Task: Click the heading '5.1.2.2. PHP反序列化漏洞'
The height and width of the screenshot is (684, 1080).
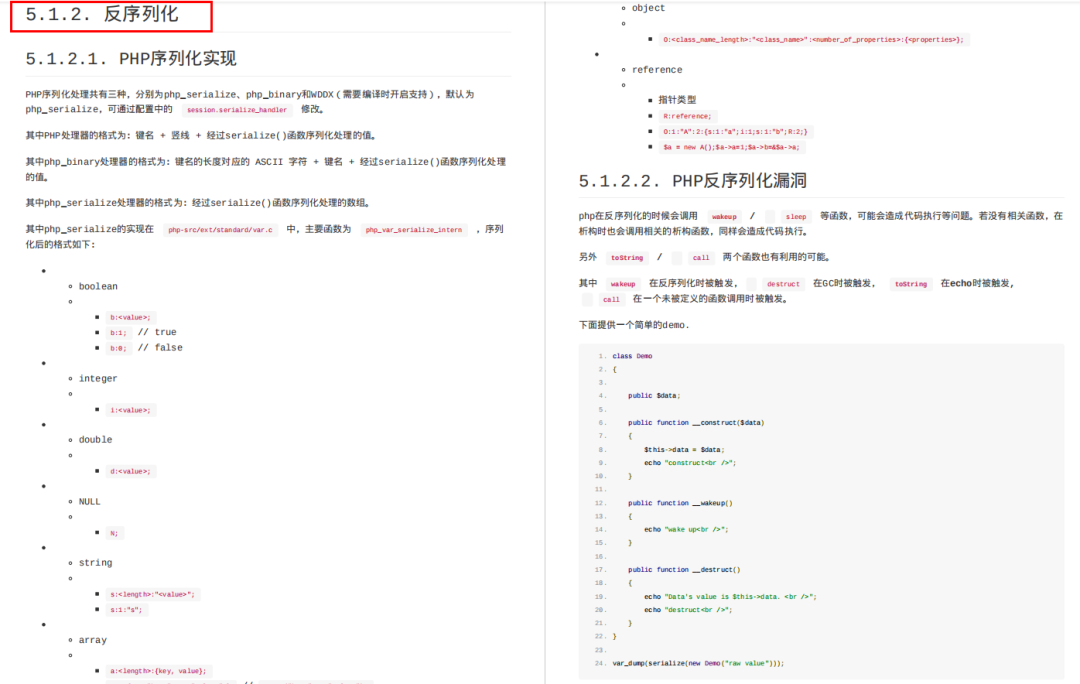Action: (692, 181)
